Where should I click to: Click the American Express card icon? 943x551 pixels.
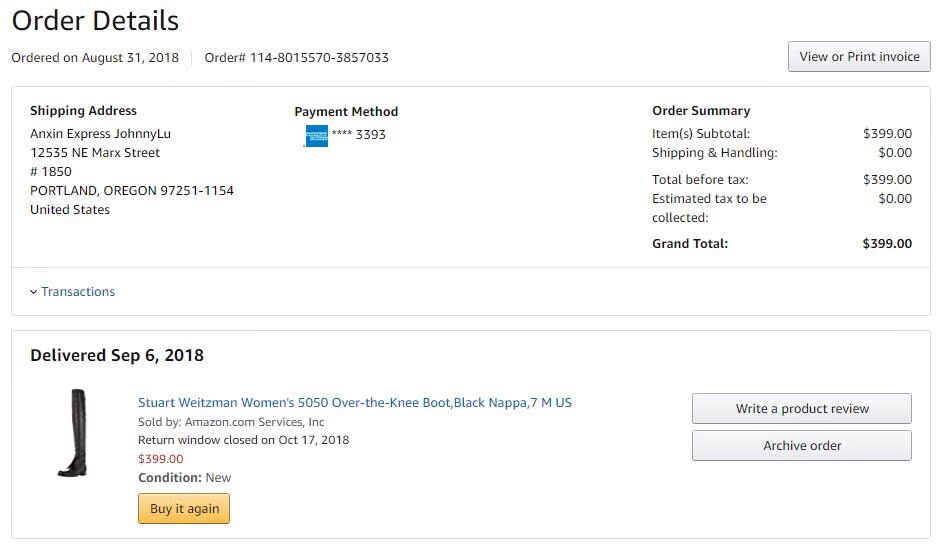coord(316,136)
